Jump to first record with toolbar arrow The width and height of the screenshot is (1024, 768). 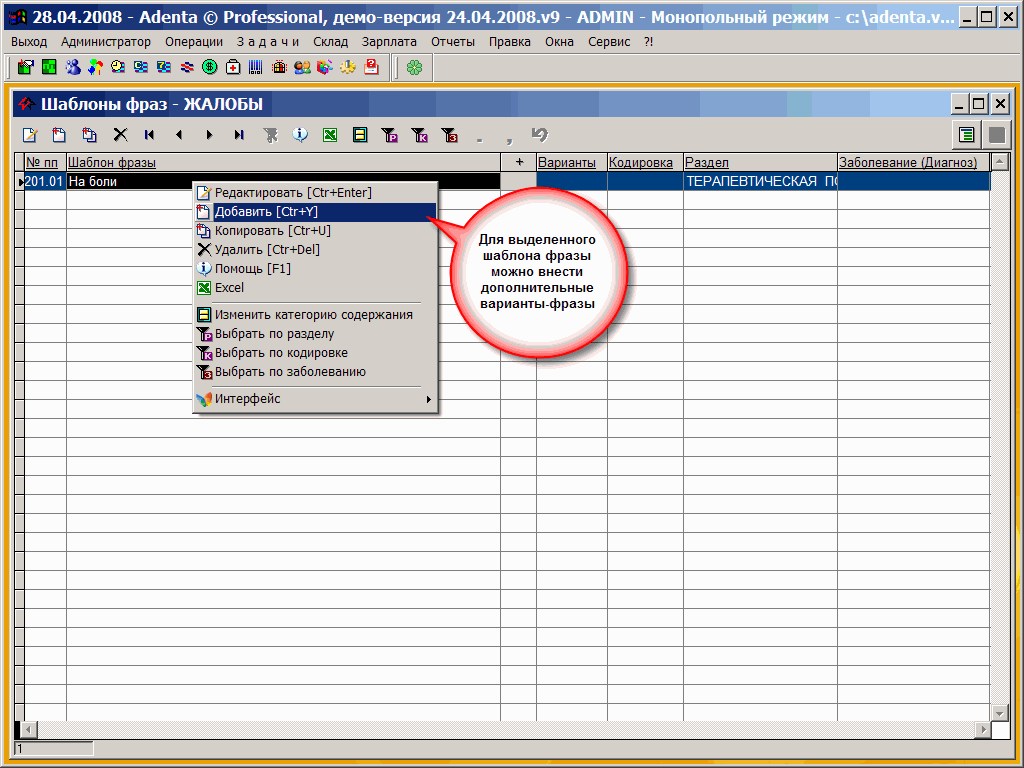149,134
